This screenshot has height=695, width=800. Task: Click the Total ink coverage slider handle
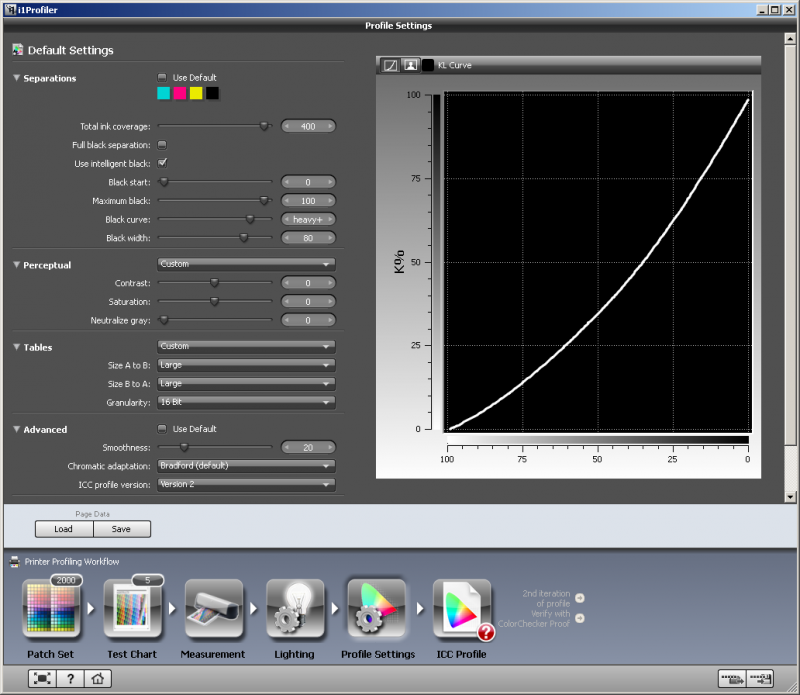click(264, 127)
